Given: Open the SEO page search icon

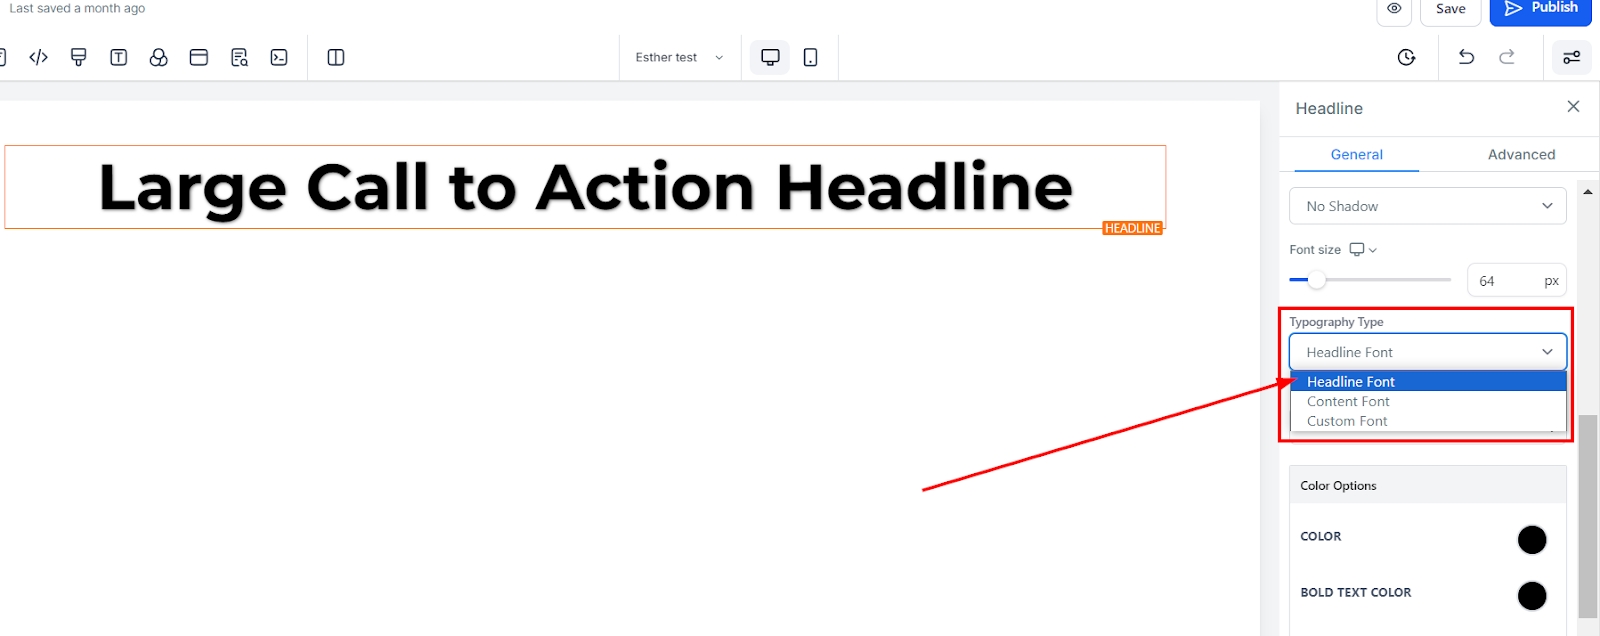Looking at the screenshot, I should tap(239, 57).
